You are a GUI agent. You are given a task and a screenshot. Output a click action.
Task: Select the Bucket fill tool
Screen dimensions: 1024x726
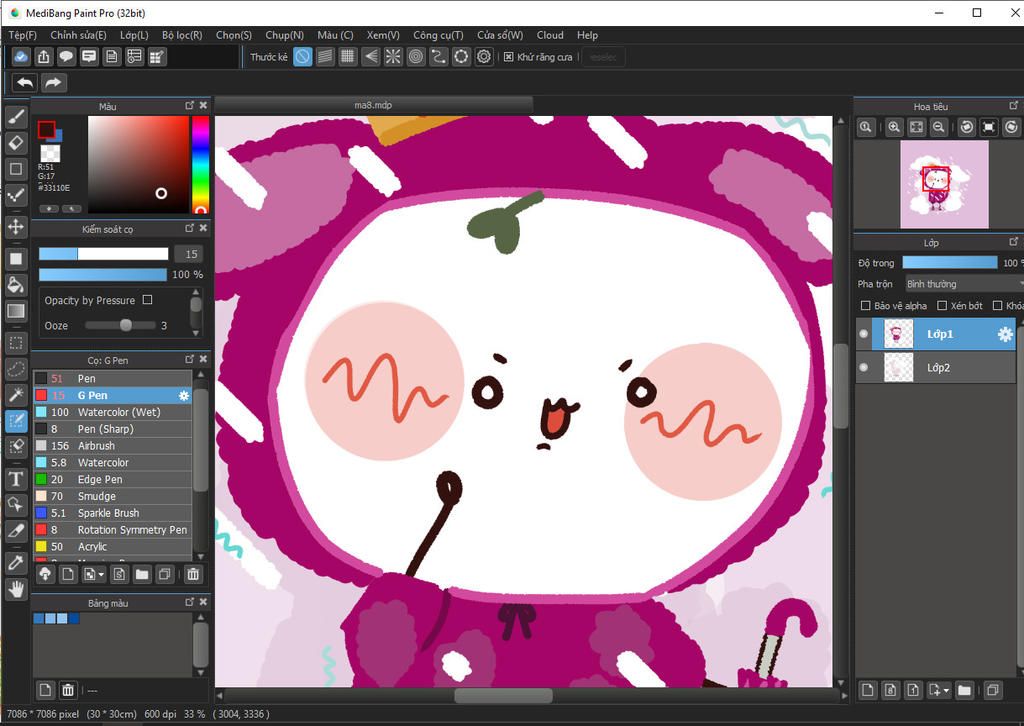click(16, 285)
